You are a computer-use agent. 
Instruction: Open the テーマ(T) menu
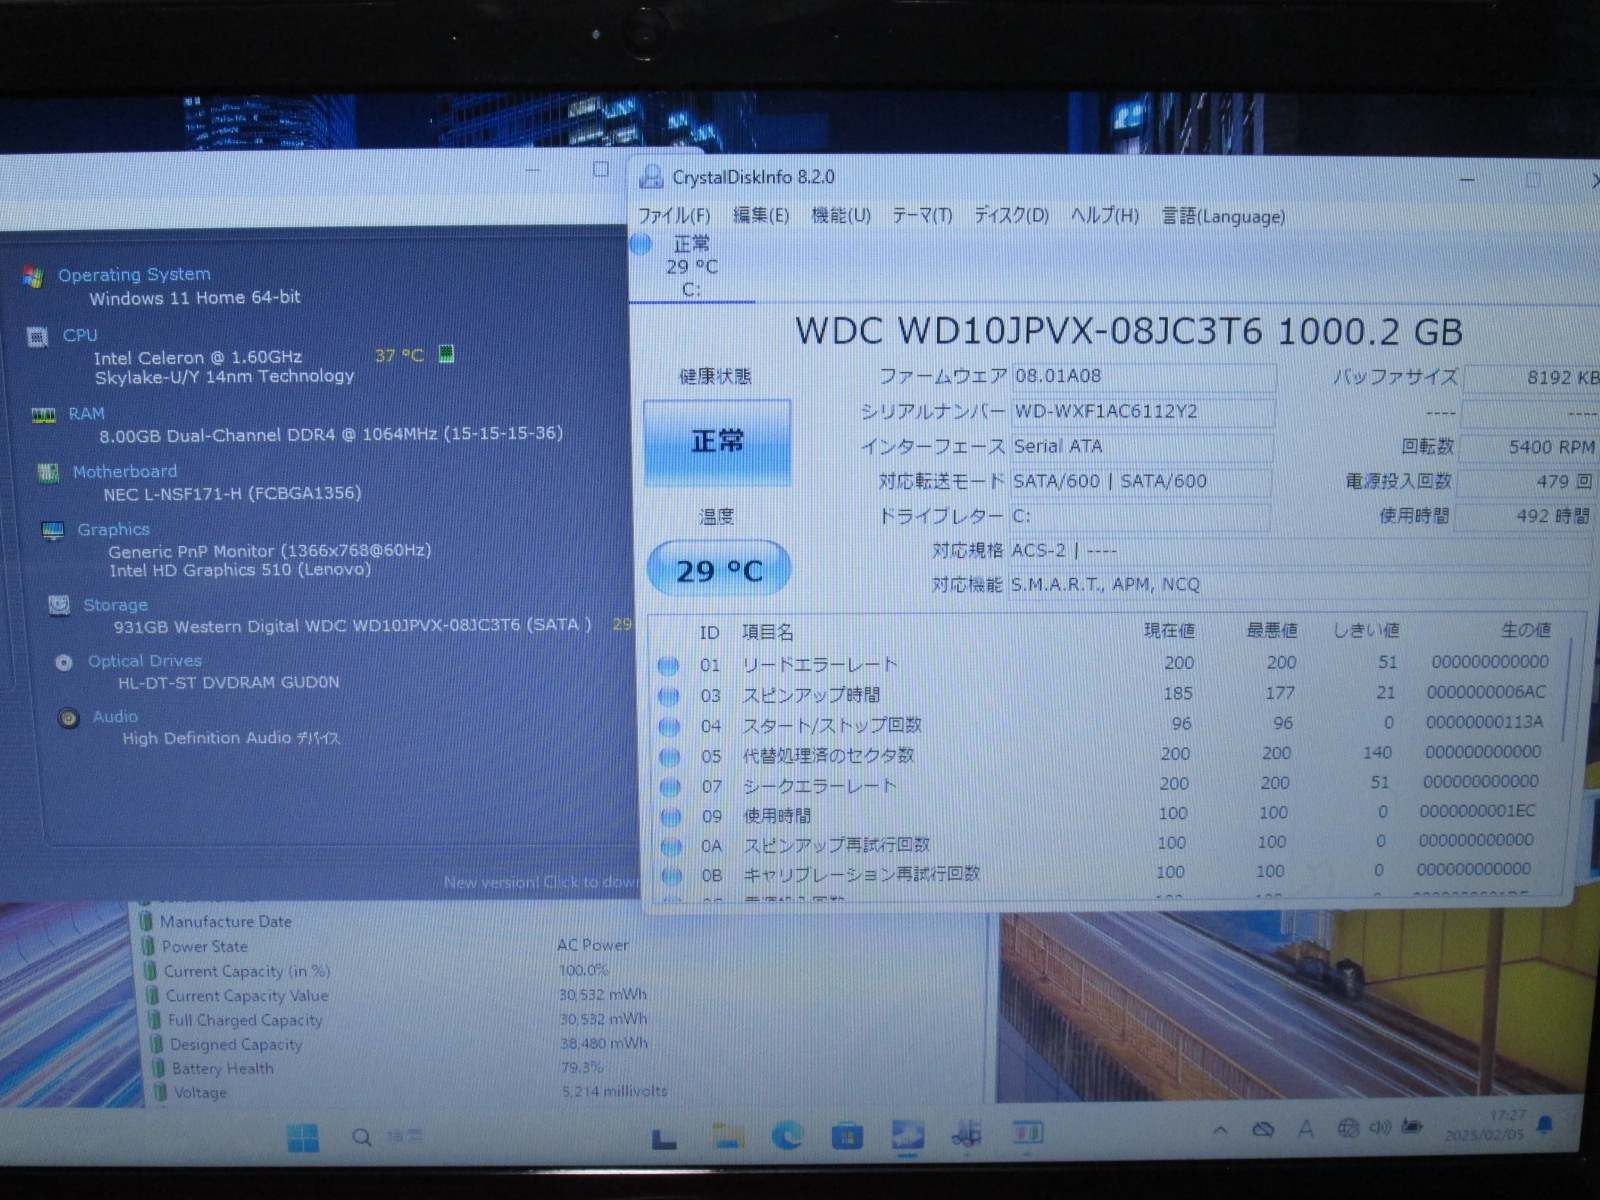click(x=922, y=216)
